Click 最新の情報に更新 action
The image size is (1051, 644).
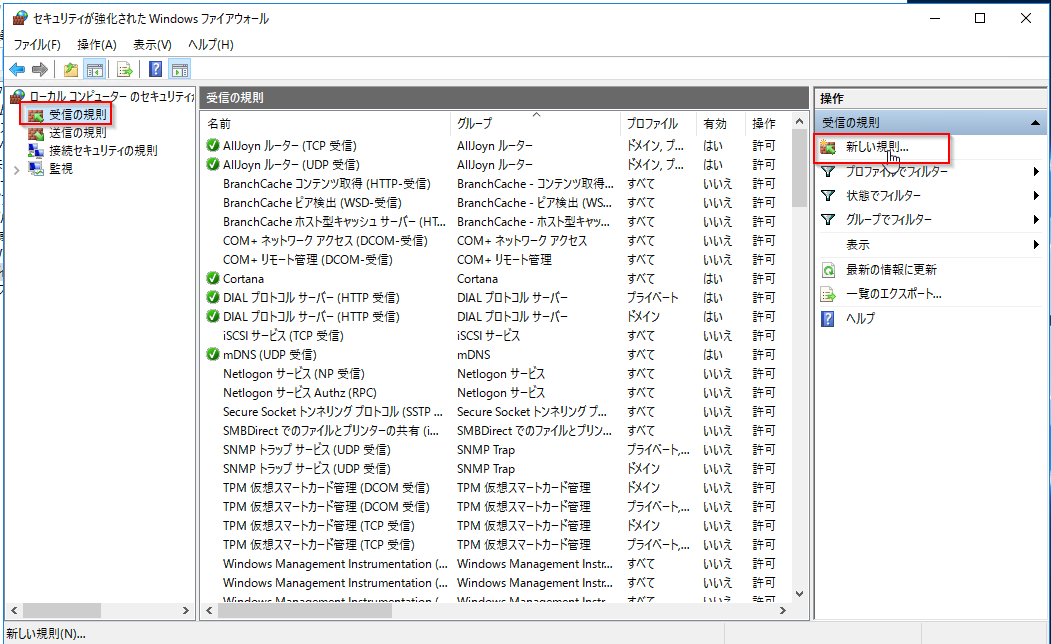click(x=891, y=270)
